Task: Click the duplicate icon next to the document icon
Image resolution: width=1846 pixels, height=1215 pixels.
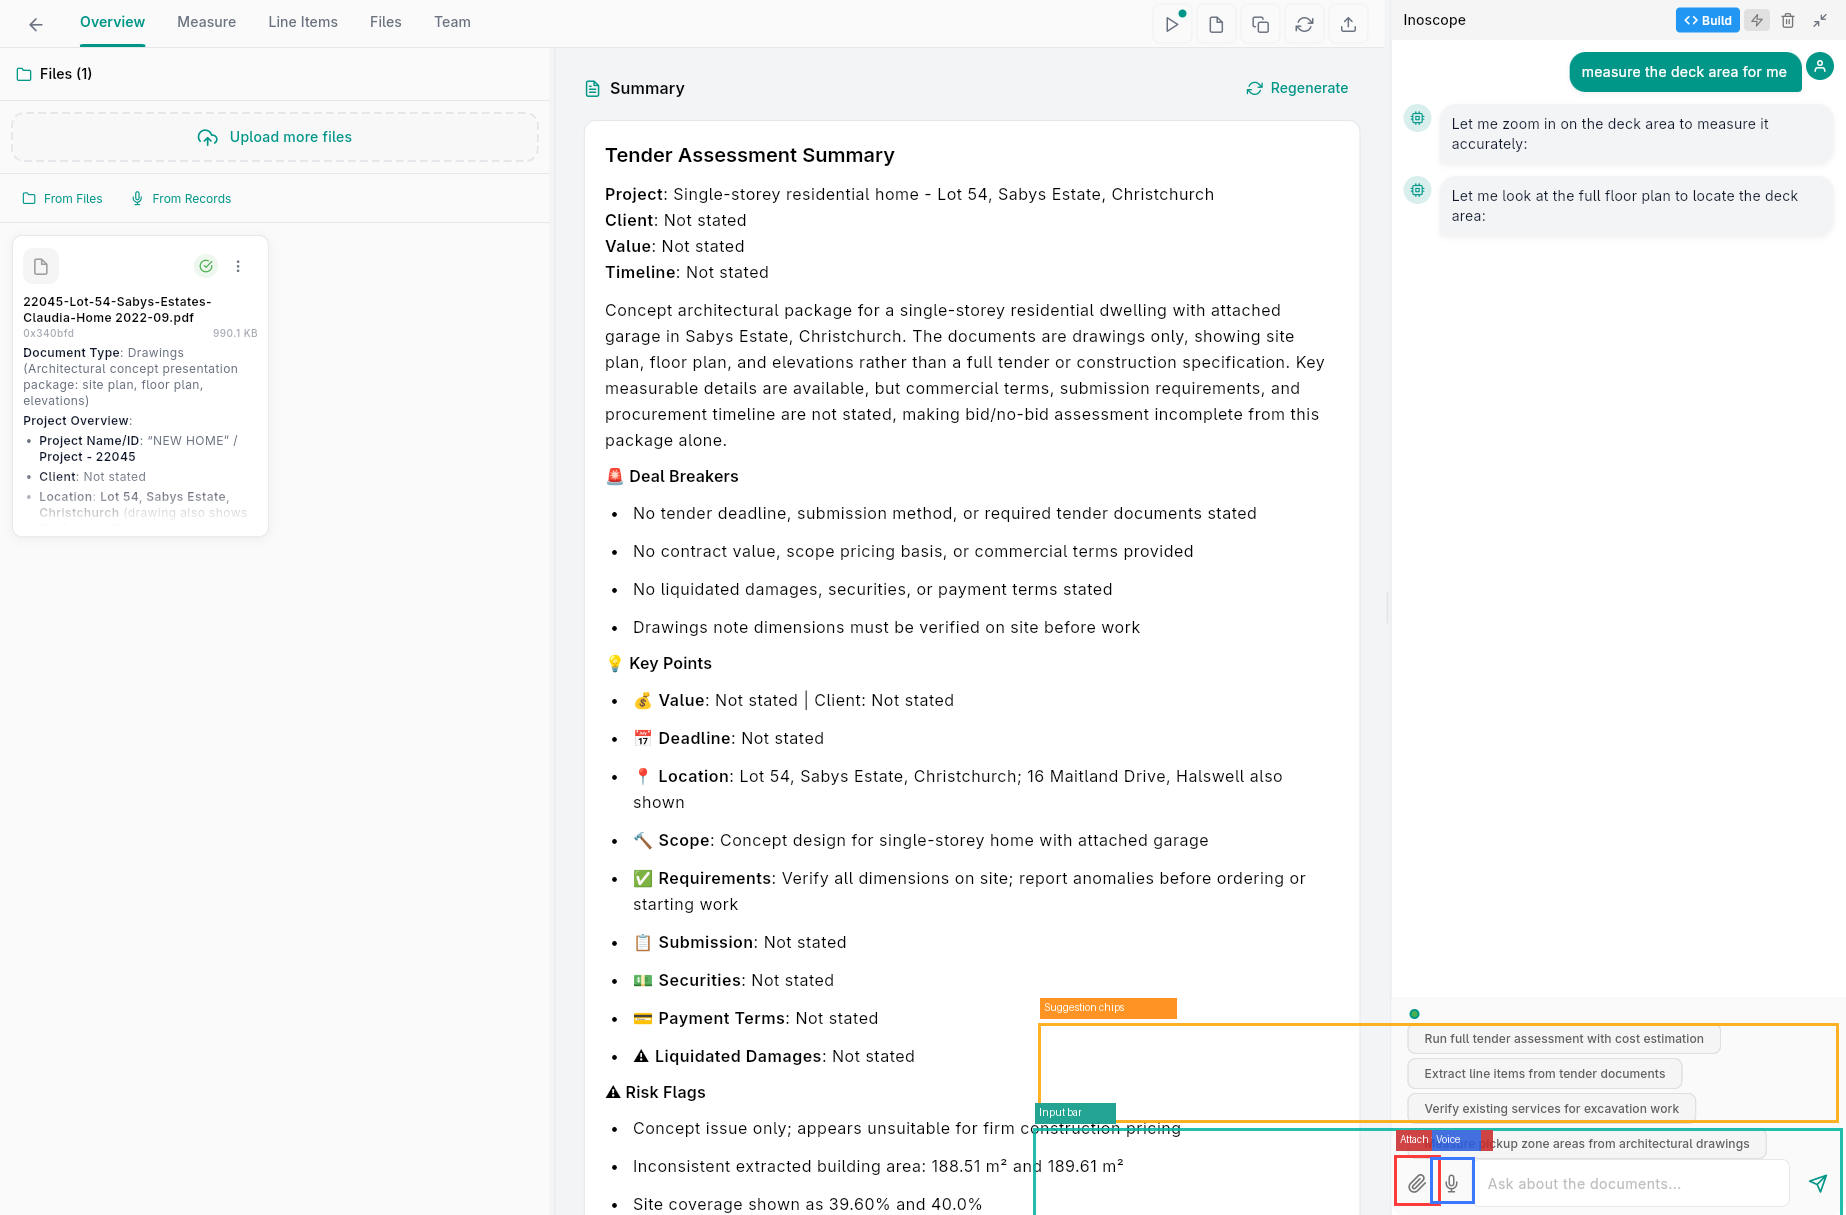Action: click(1260, 23)
